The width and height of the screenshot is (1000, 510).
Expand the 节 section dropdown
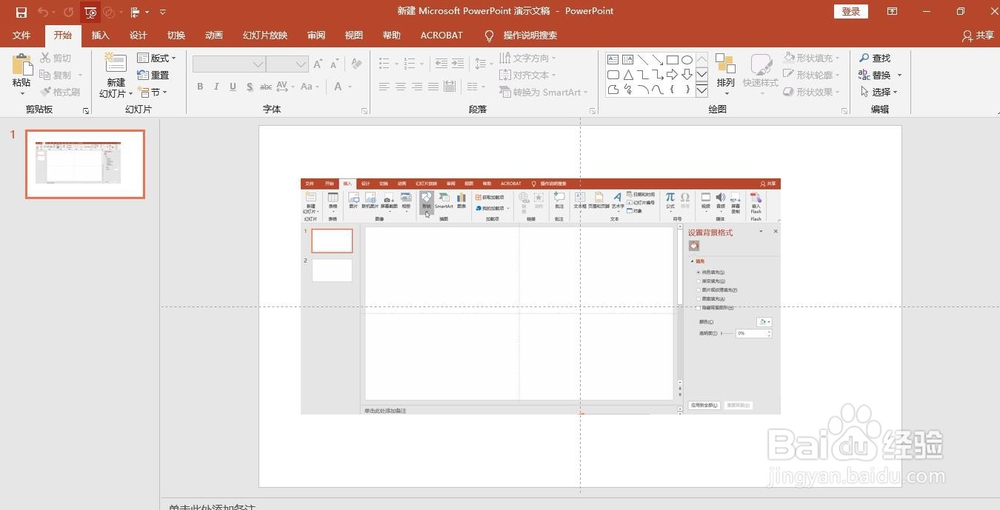pos(153,92)
